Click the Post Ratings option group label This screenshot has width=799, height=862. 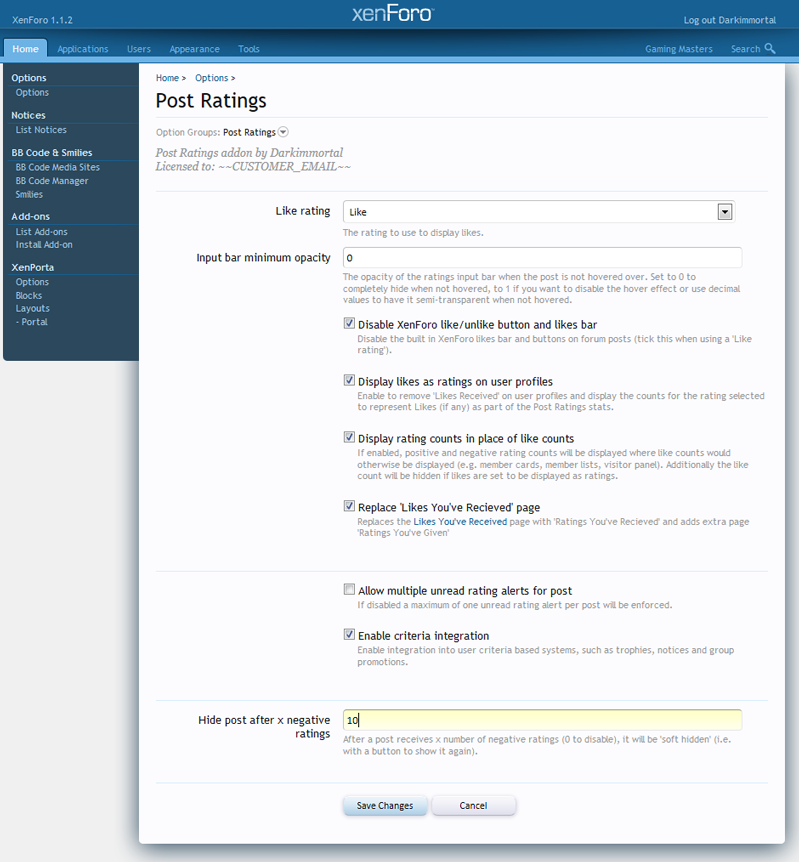click(249, 132)
